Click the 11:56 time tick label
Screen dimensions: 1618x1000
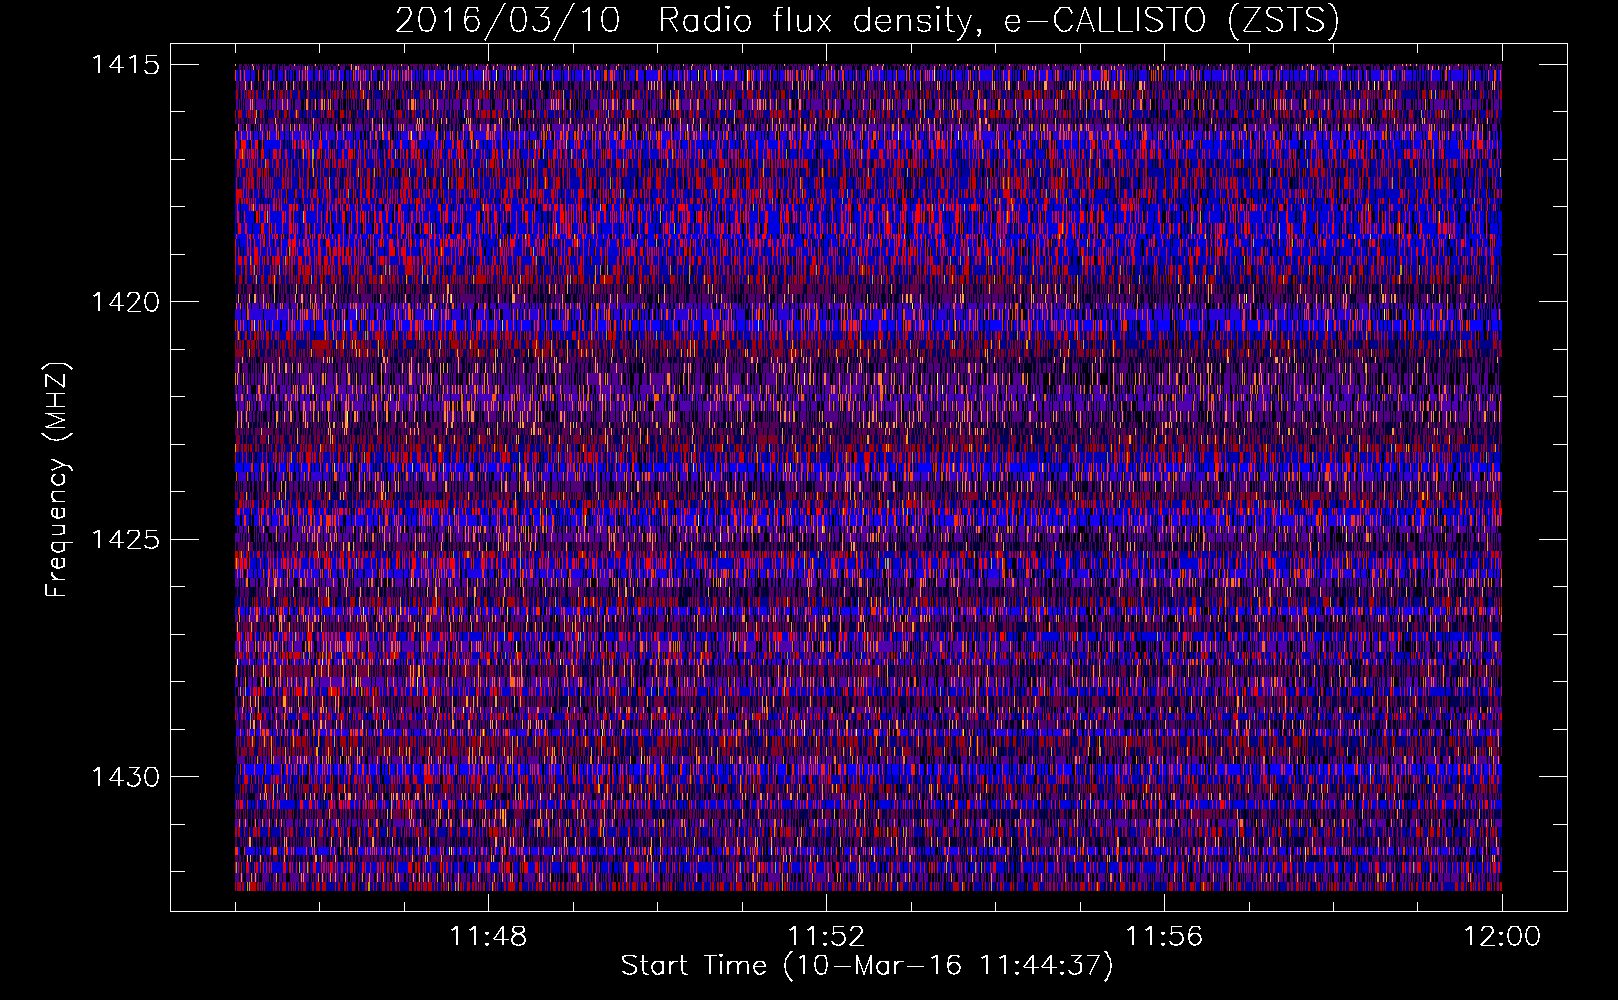pos(1164,937)
